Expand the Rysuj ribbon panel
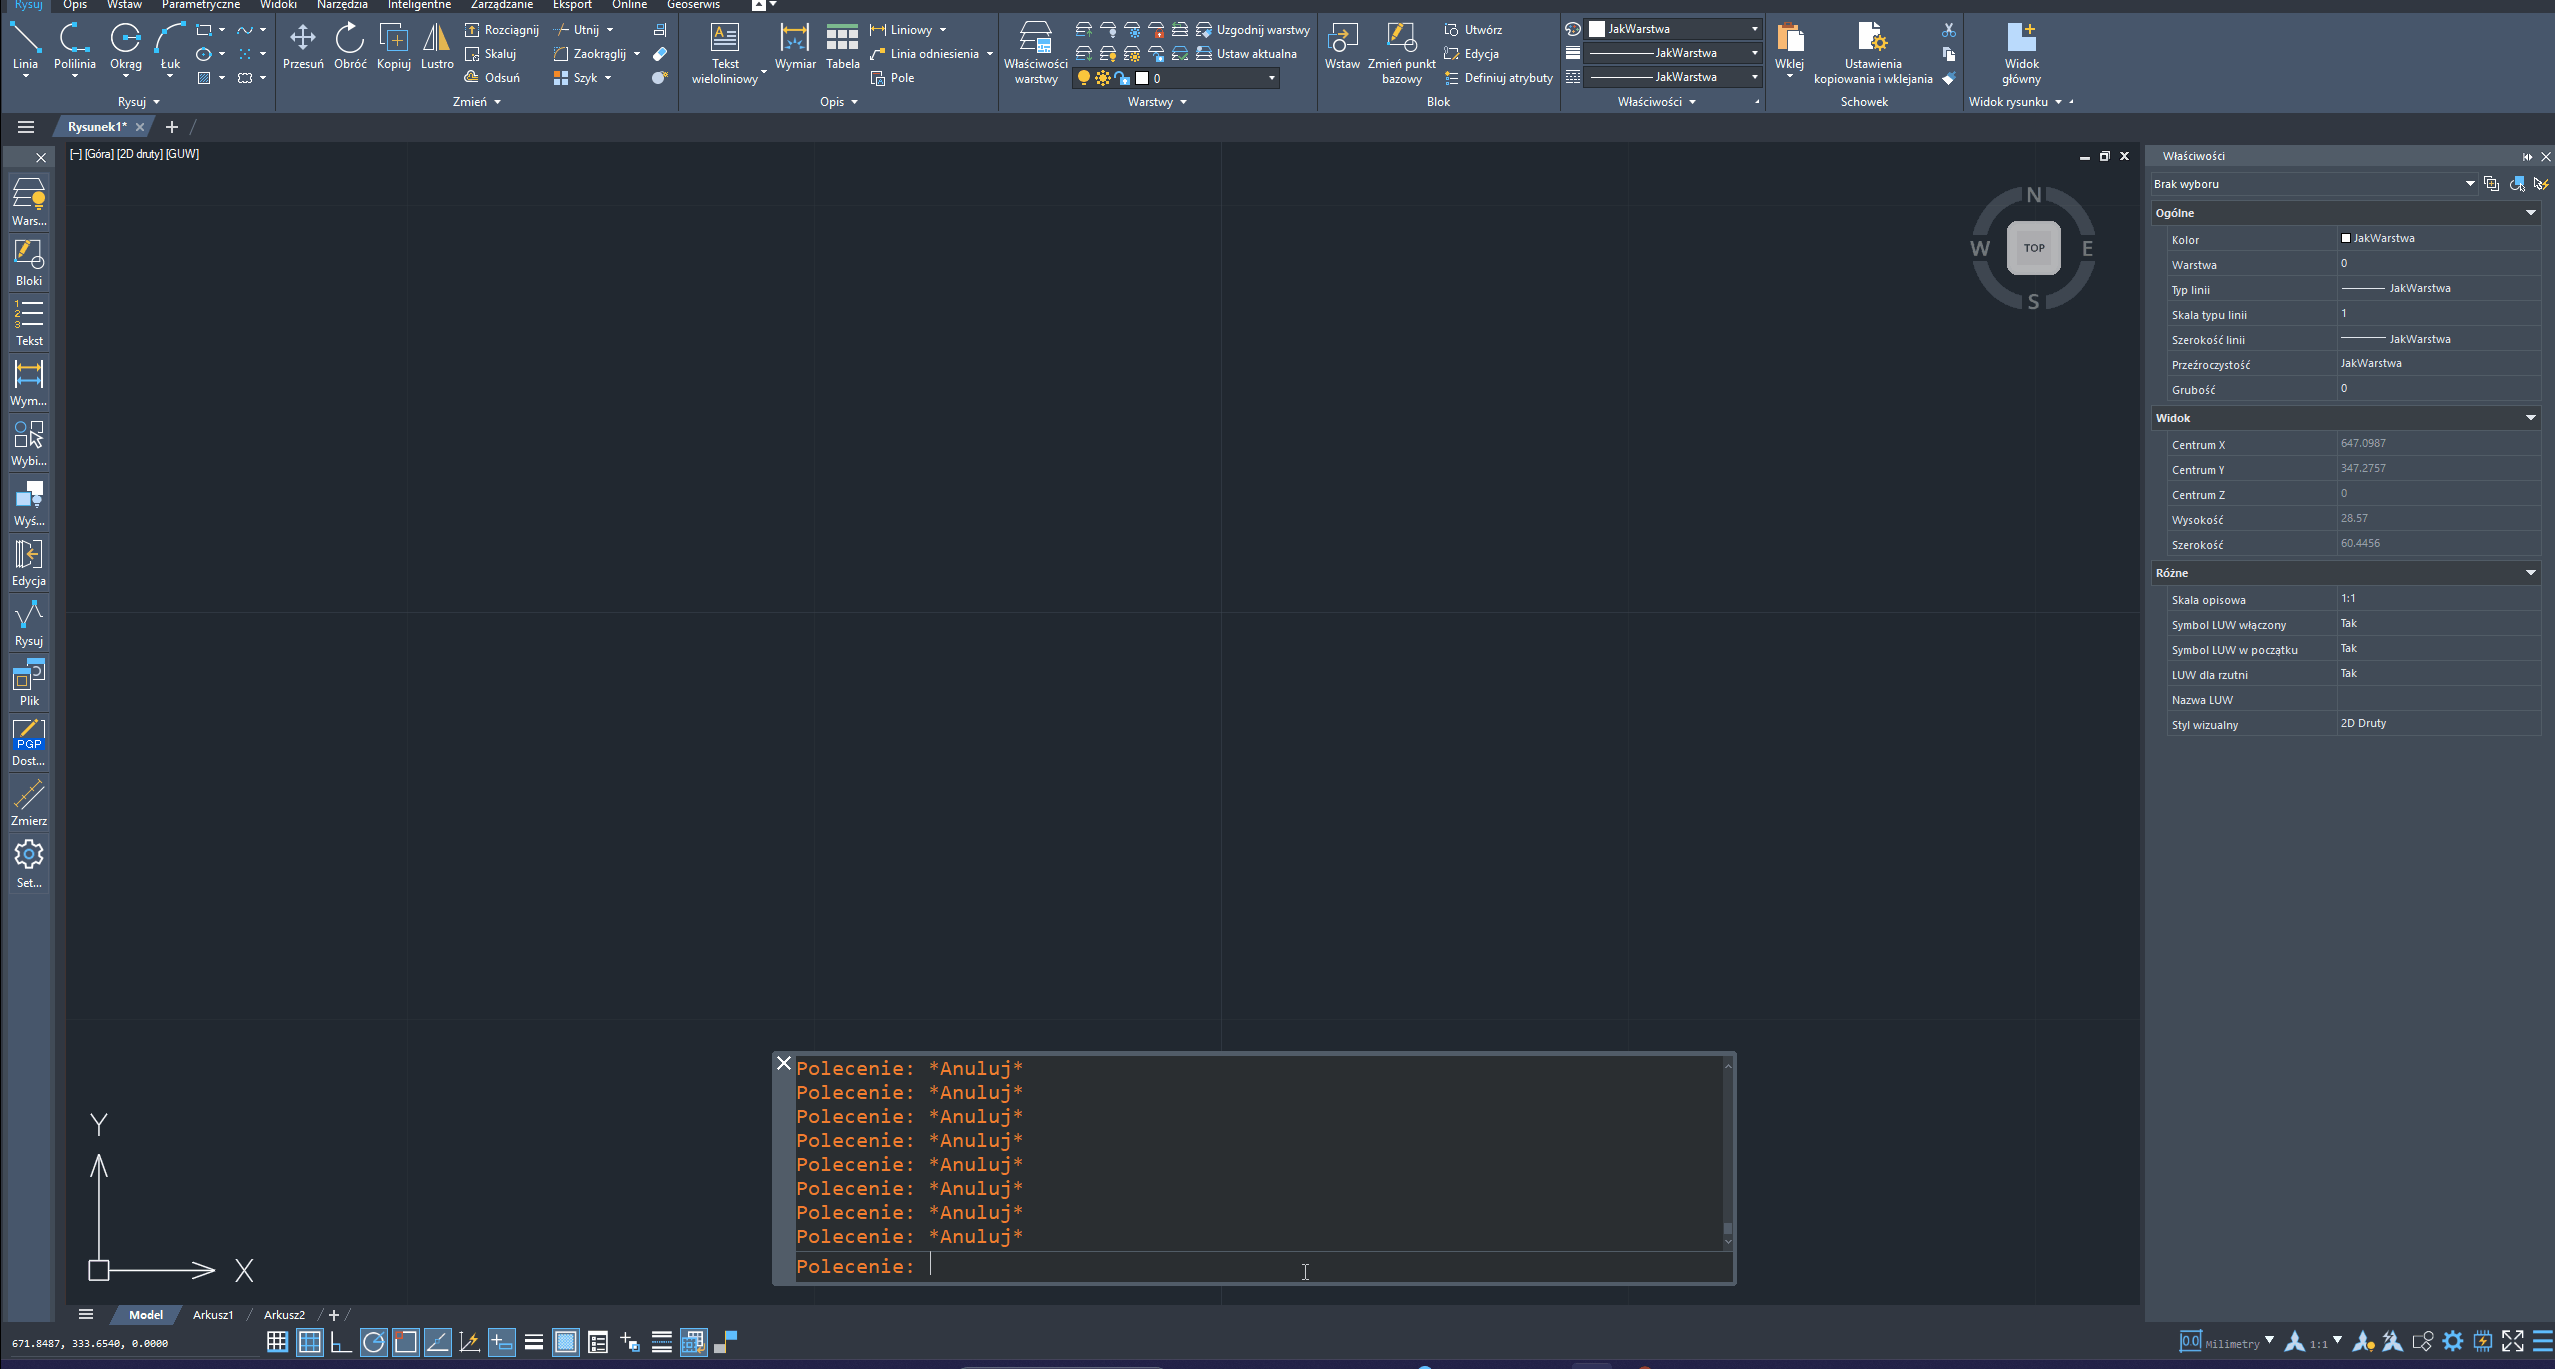Viewport: 2555px width, 1369px height. click(139, 102)
